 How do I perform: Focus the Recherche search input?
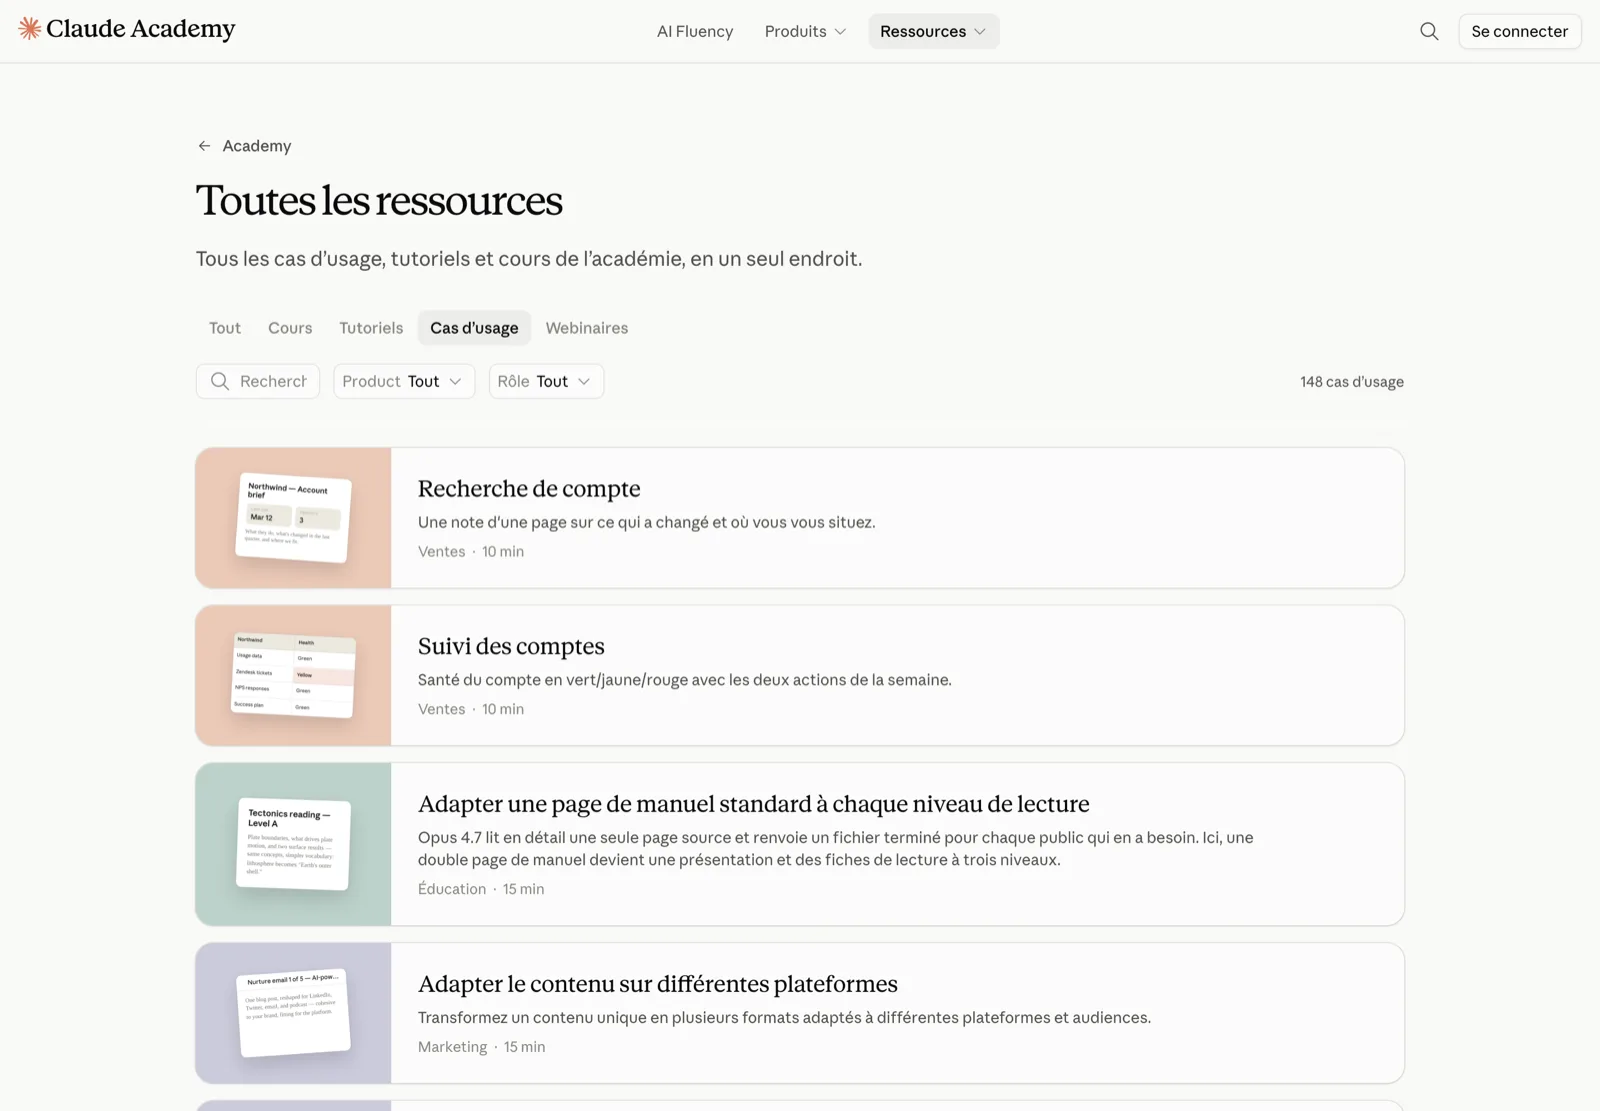click(x=258, y=381)
